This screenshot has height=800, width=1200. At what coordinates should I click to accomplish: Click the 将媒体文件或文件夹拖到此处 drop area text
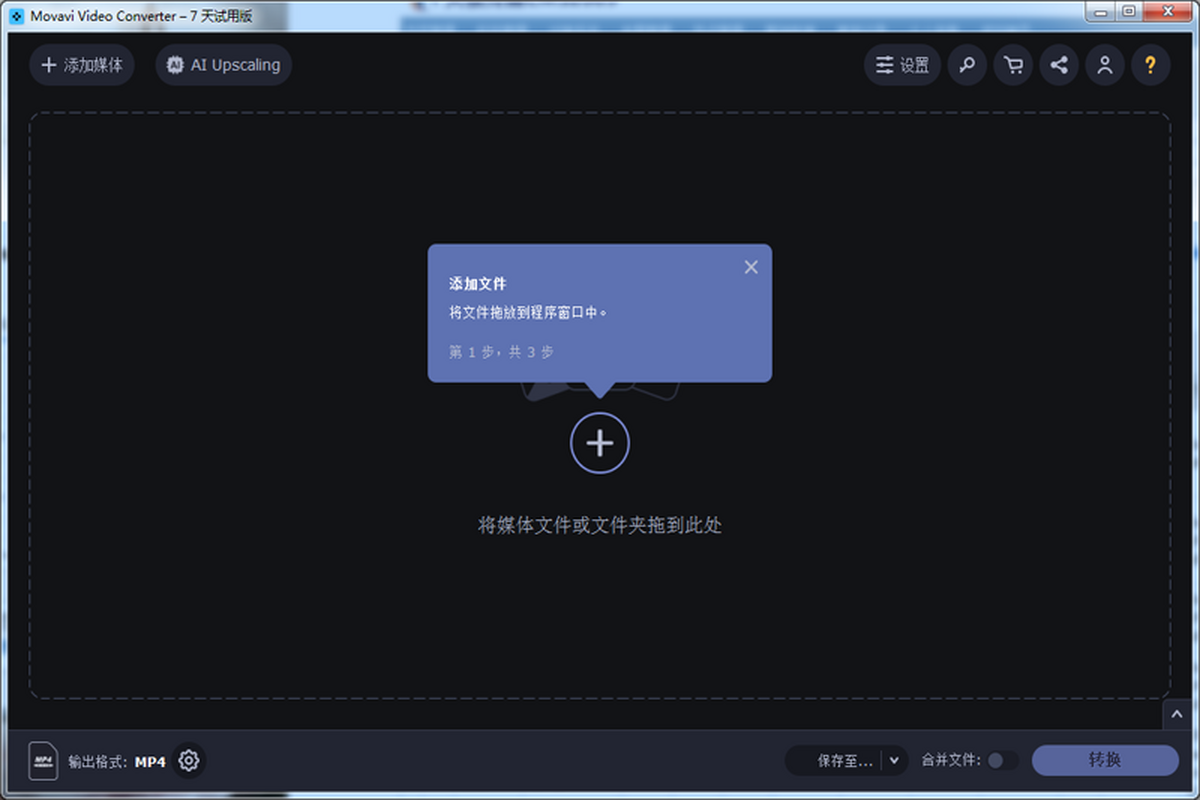tap(600, 525)
